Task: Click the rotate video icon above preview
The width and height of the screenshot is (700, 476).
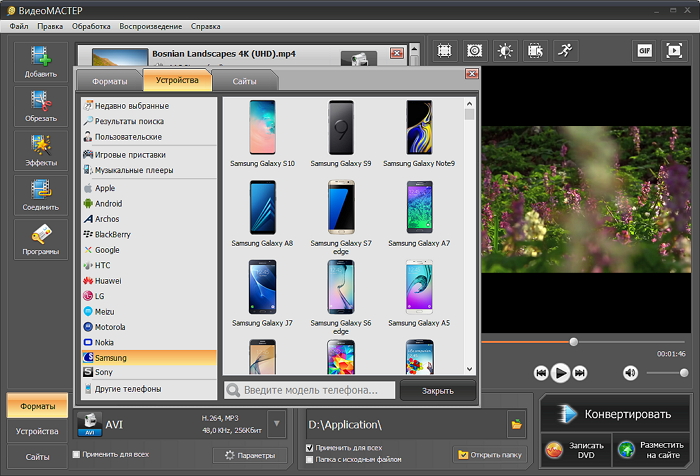Action: 535,51
